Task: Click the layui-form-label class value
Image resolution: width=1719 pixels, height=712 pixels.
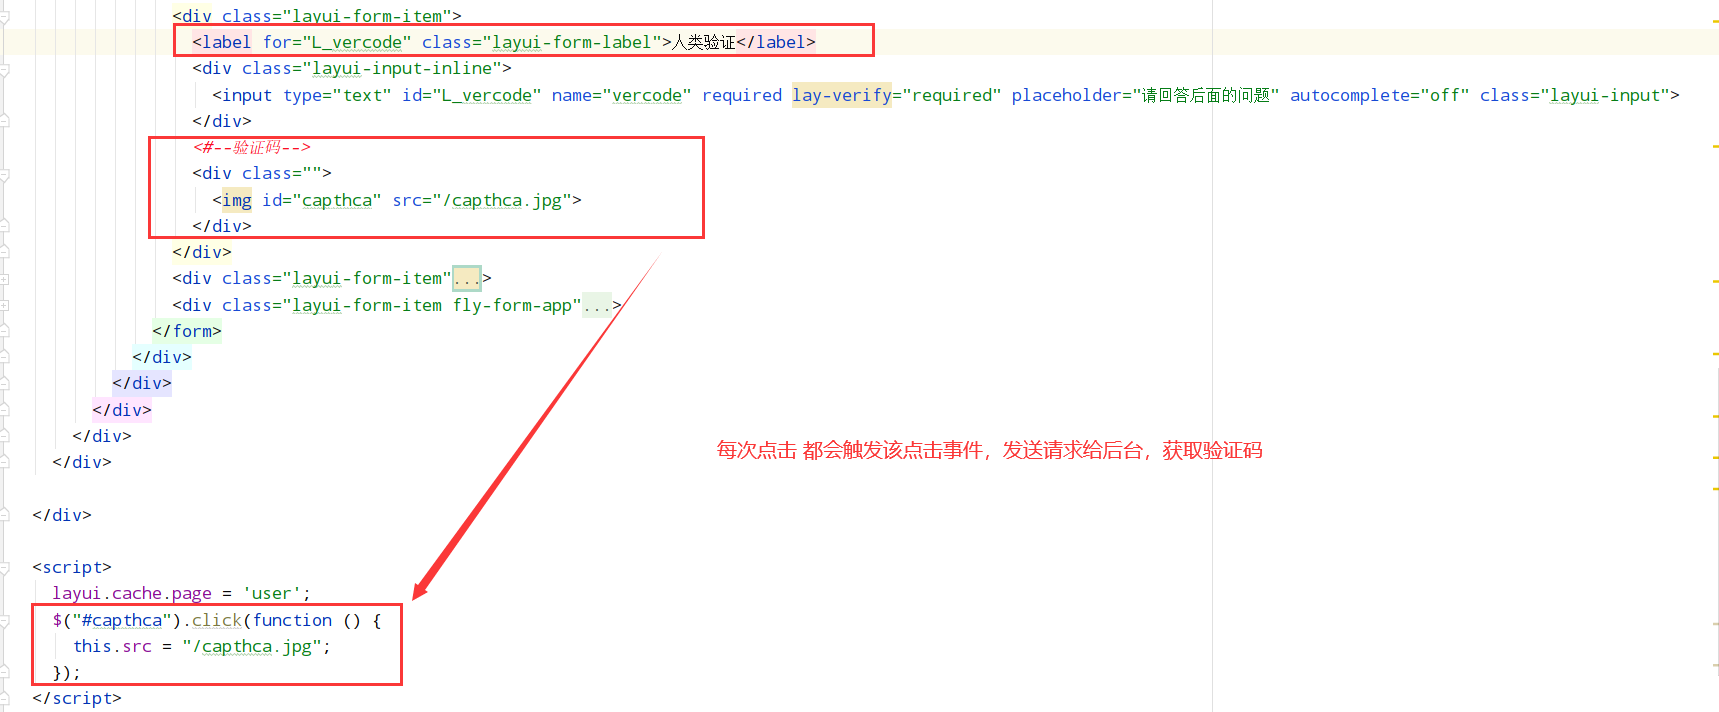Action: (572, 42)
